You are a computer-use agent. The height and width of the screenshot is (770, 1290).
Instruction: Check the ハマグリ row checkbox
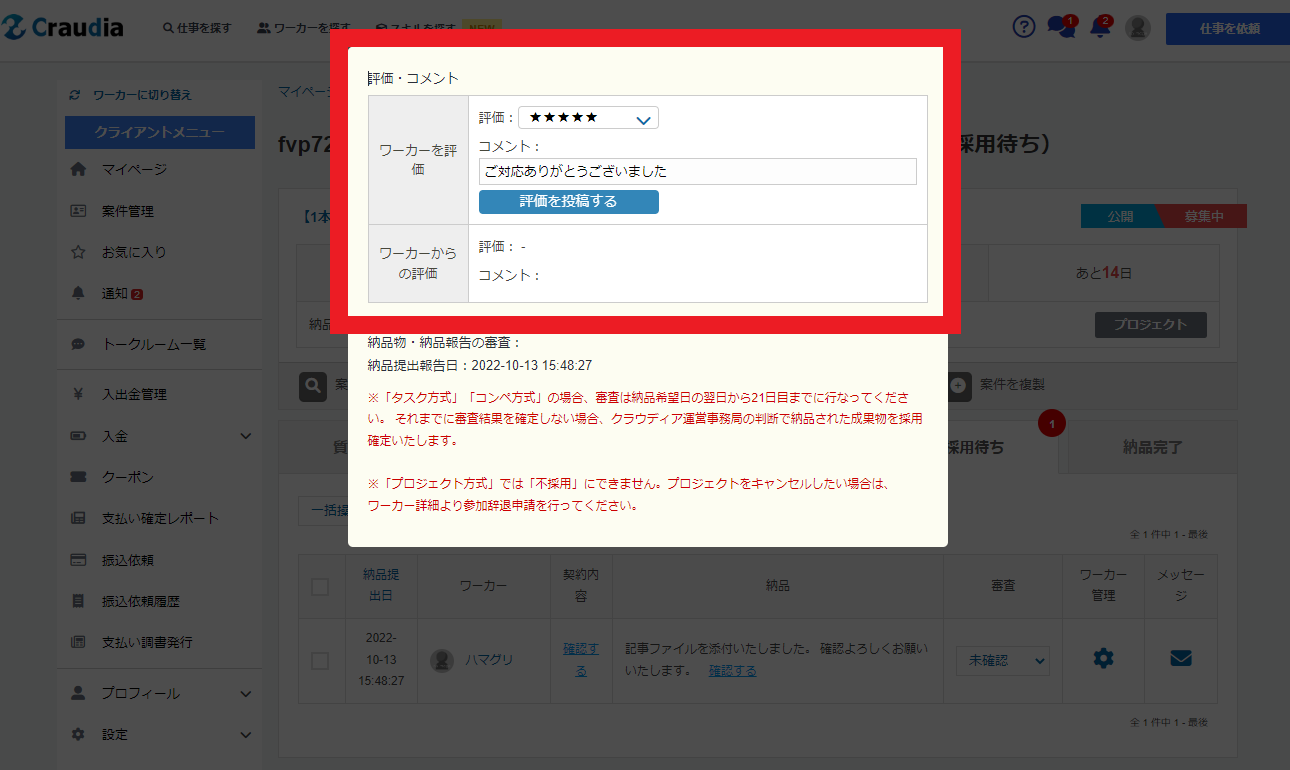coord(320,660)
